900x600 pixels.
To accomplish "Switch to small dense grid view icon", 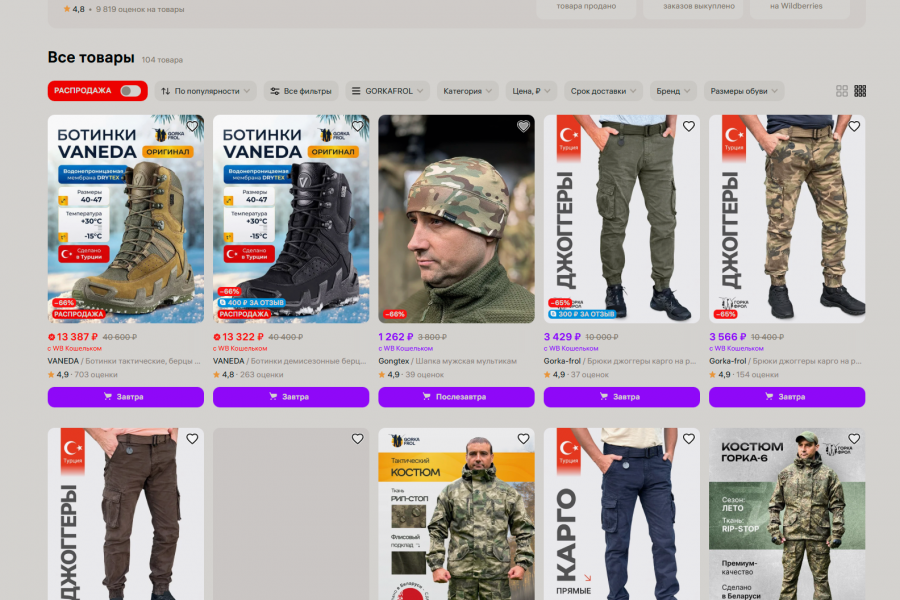I will tap(860, 91).
